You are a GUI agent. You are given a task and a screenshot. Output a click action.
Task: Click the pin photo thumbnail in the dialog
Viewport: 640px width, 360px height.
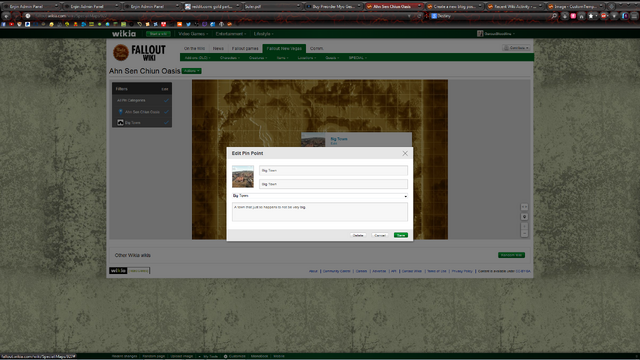coord(243,177)
